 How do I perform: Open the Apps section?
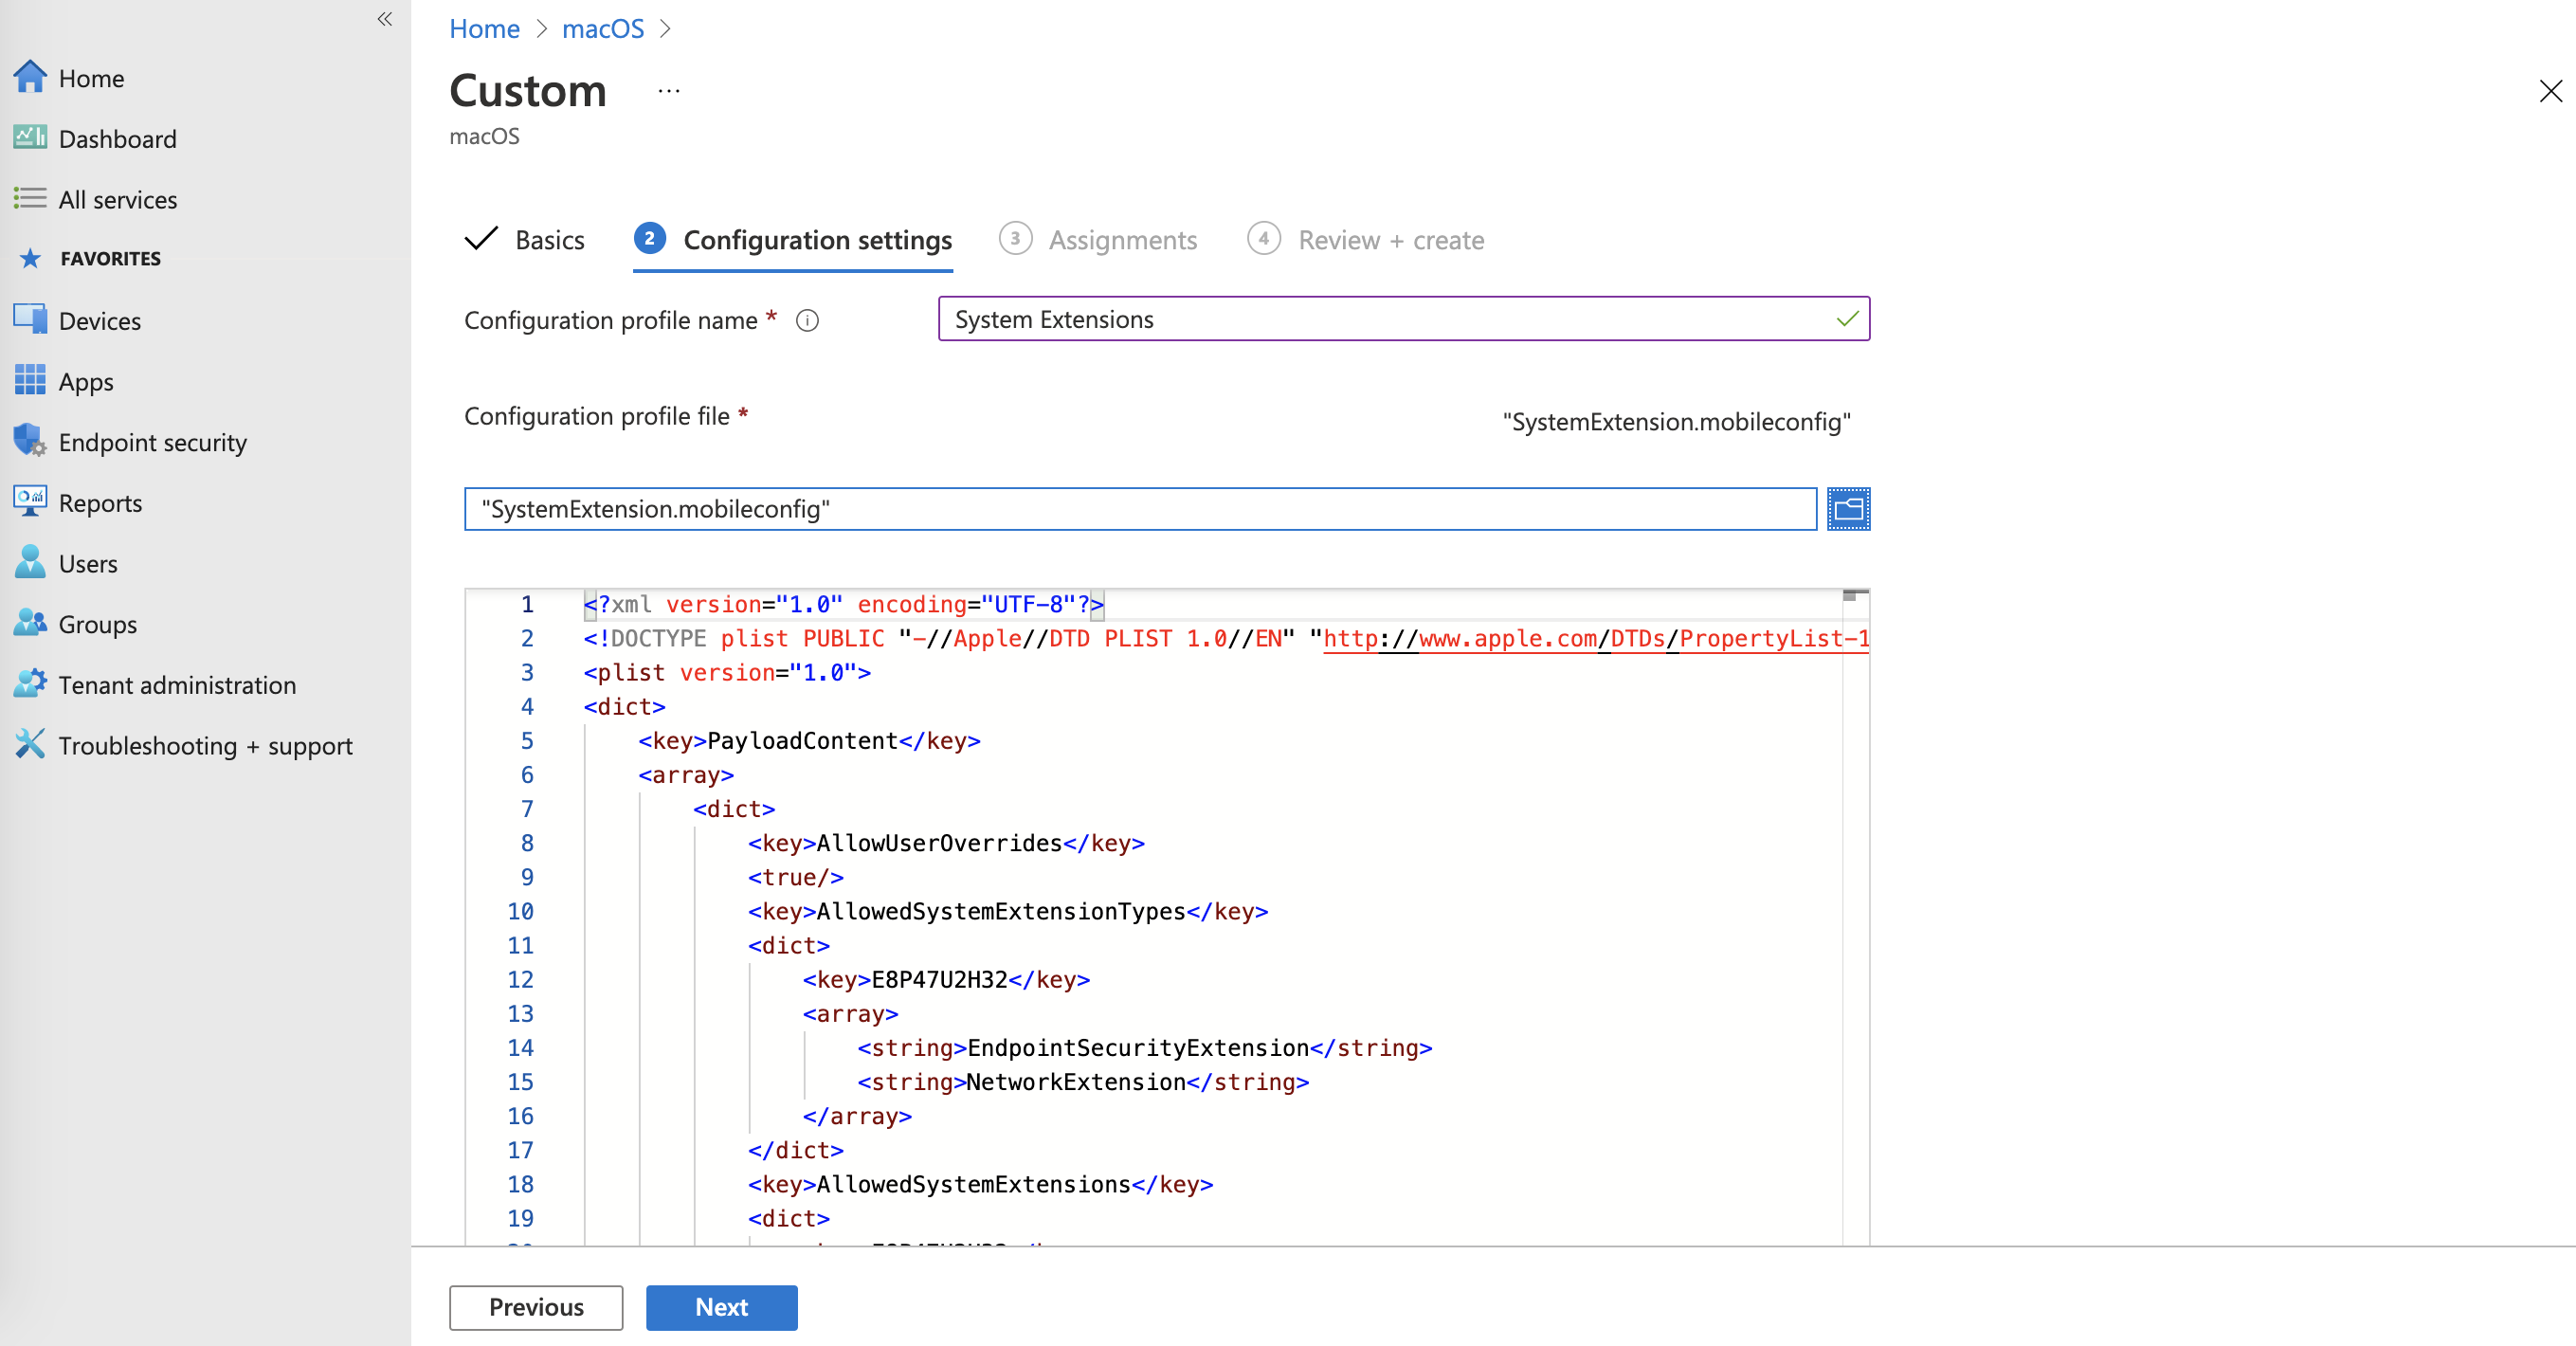click(x=86, y=381)
